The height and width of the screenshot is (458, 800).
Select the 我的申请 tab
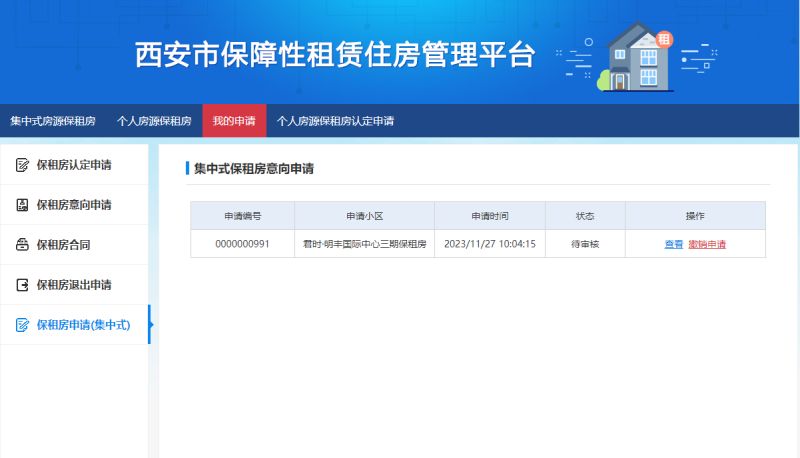coord(234,121)
